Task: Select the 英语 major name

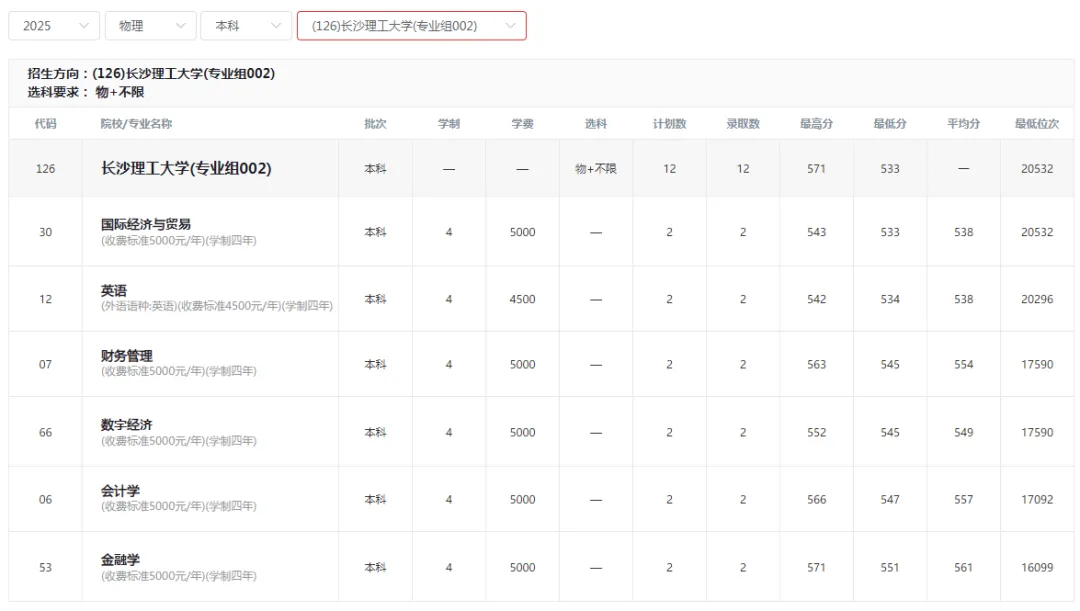Action: [114, 290]
